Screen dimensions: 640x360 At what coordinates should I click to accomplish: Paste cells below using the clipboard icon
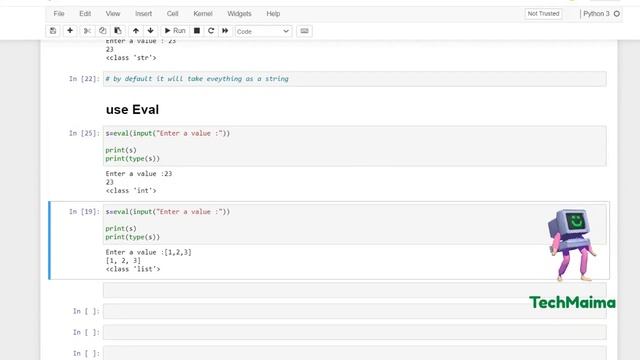click(118, 31)
